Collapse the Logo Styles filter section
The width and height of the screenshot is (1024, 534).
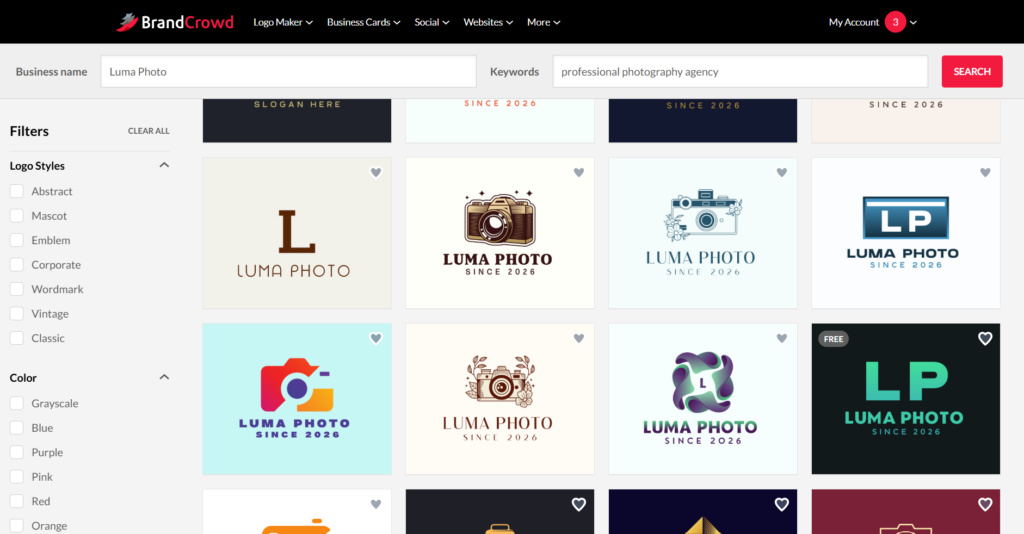(164, 165)
